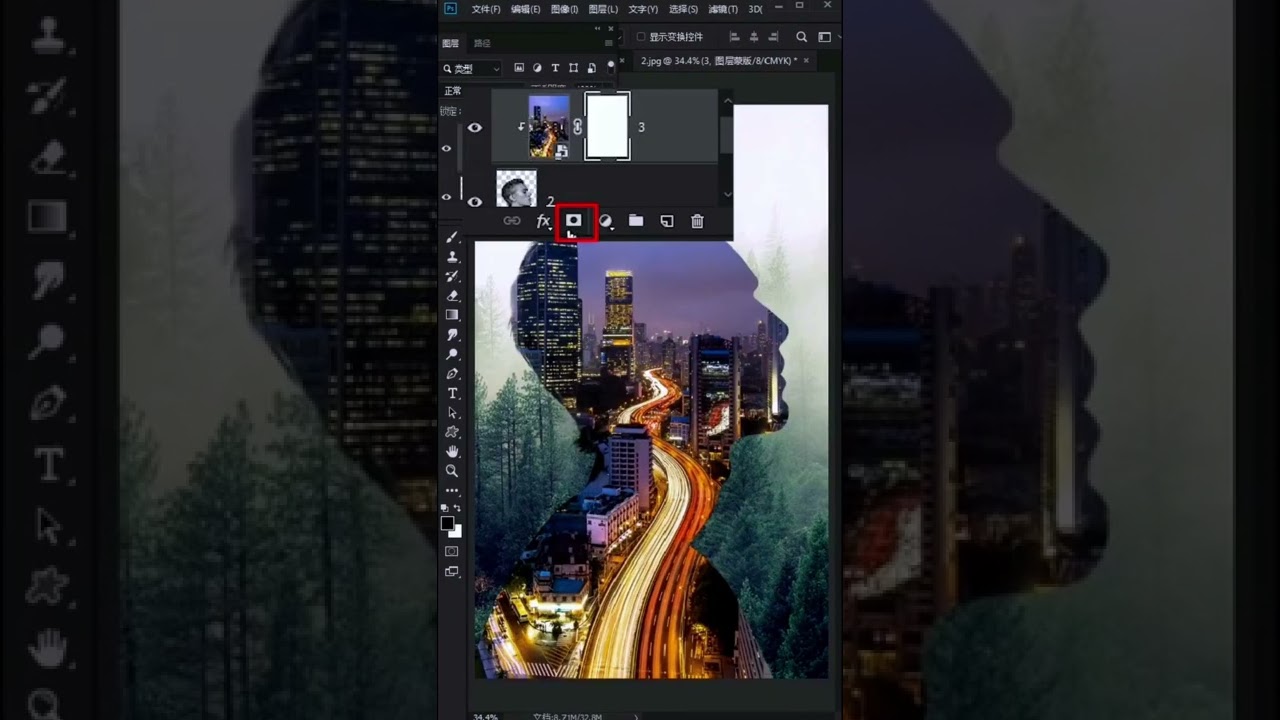Create a new layer icon
This screenshot has height=720, width=1280.
coord(667,221)
